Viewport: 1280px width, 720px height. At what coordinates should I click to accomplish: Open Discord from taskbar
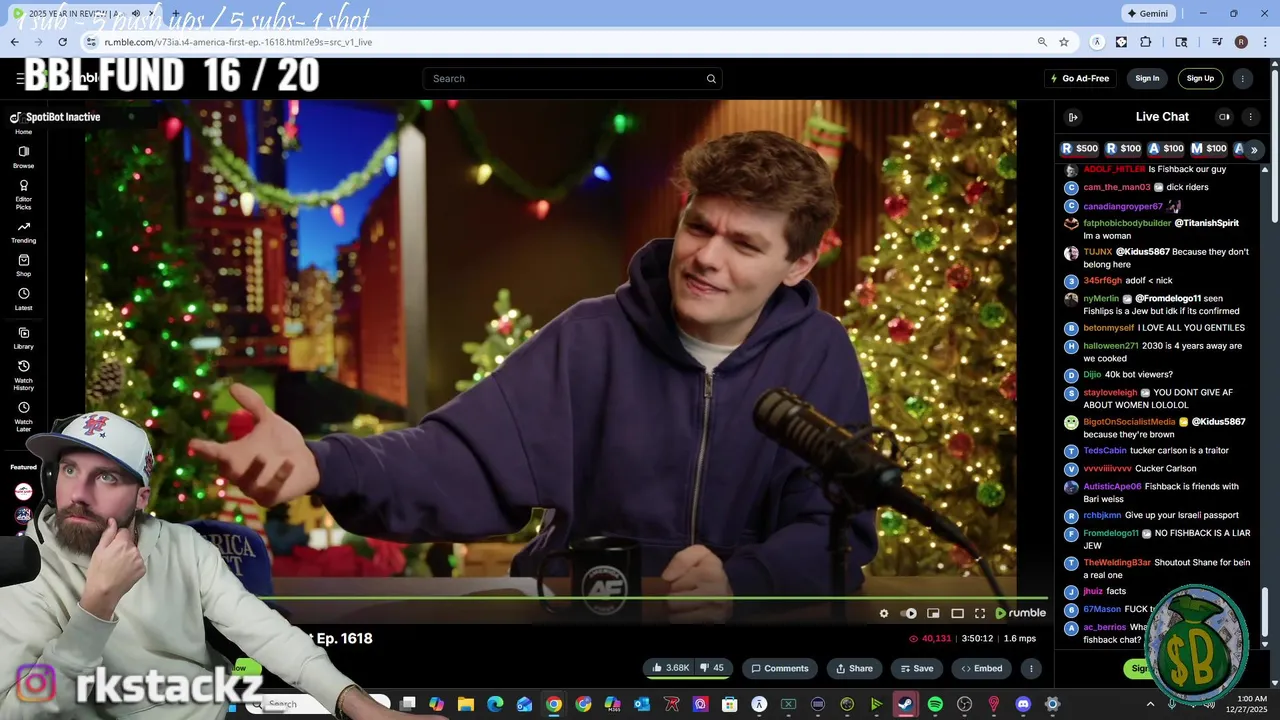pos(1023,704)
